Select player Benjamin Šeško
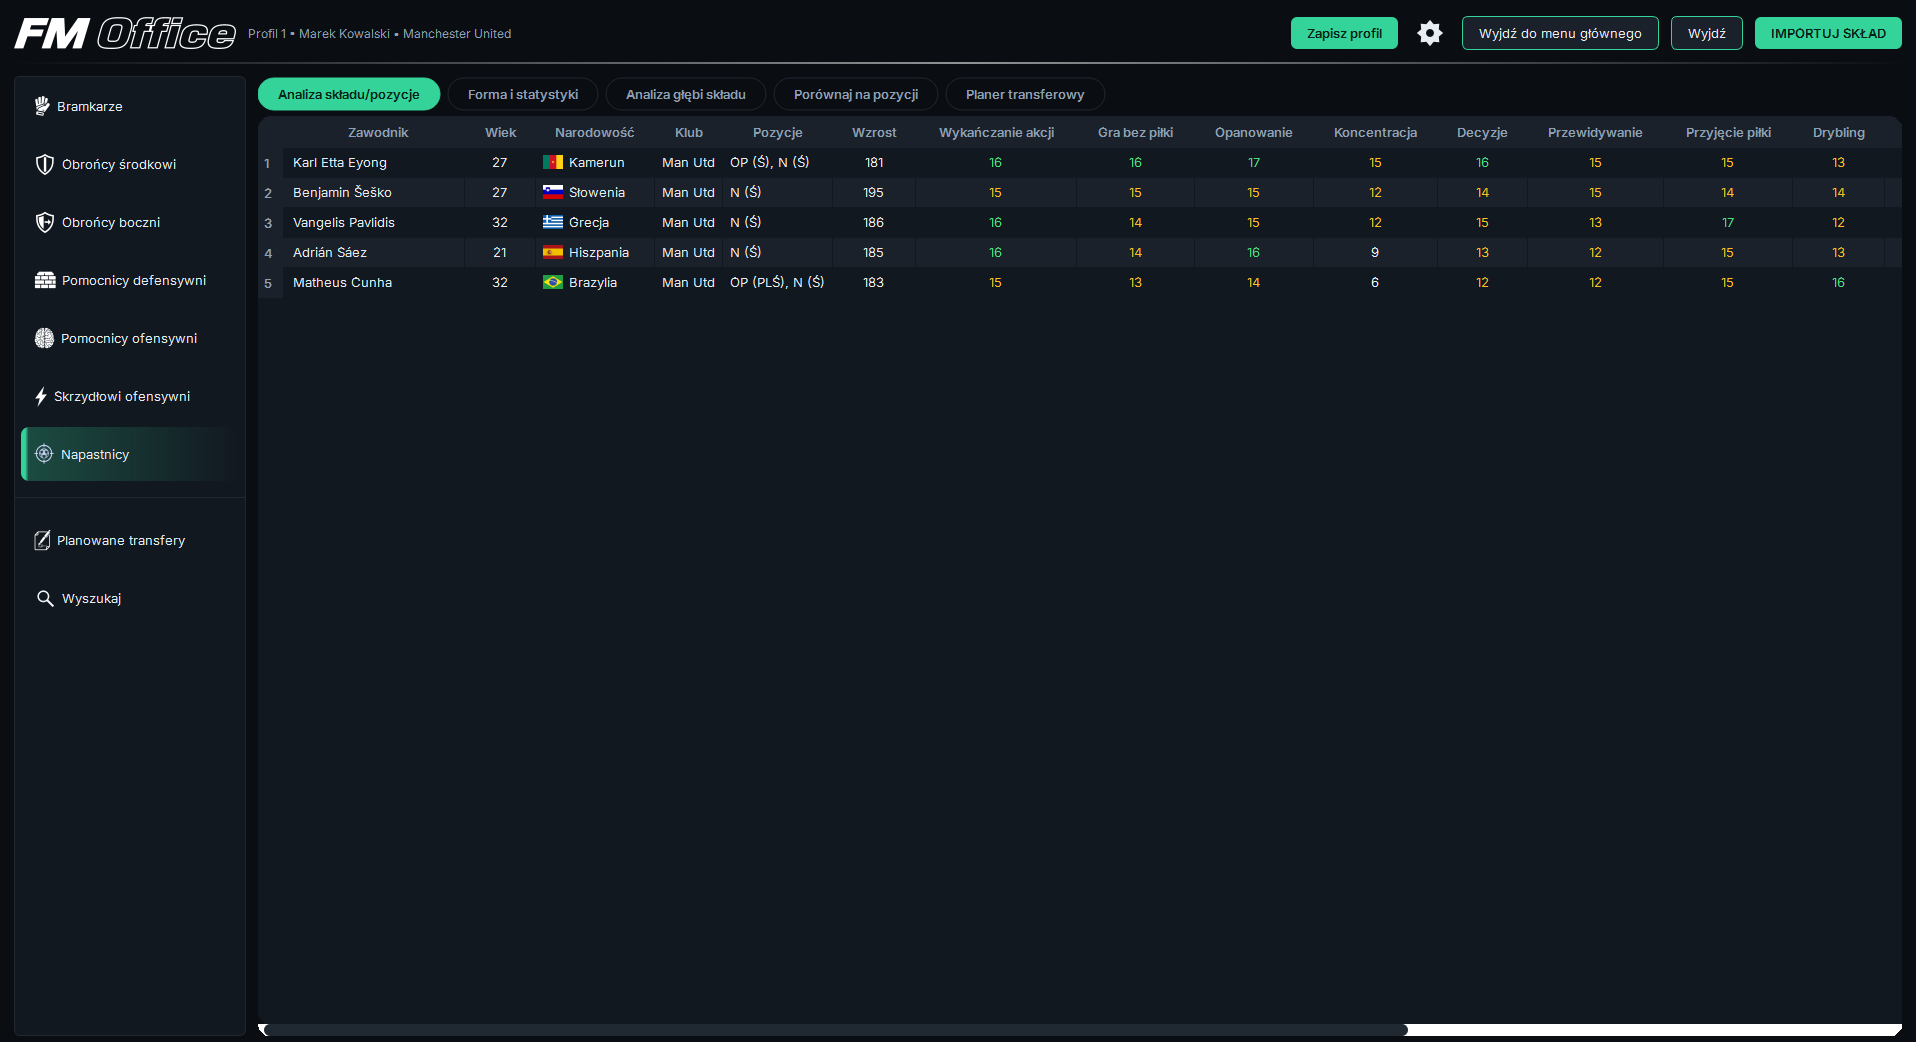Image resolution: width=1916 pixels, height=1042 pixels. 342,192
